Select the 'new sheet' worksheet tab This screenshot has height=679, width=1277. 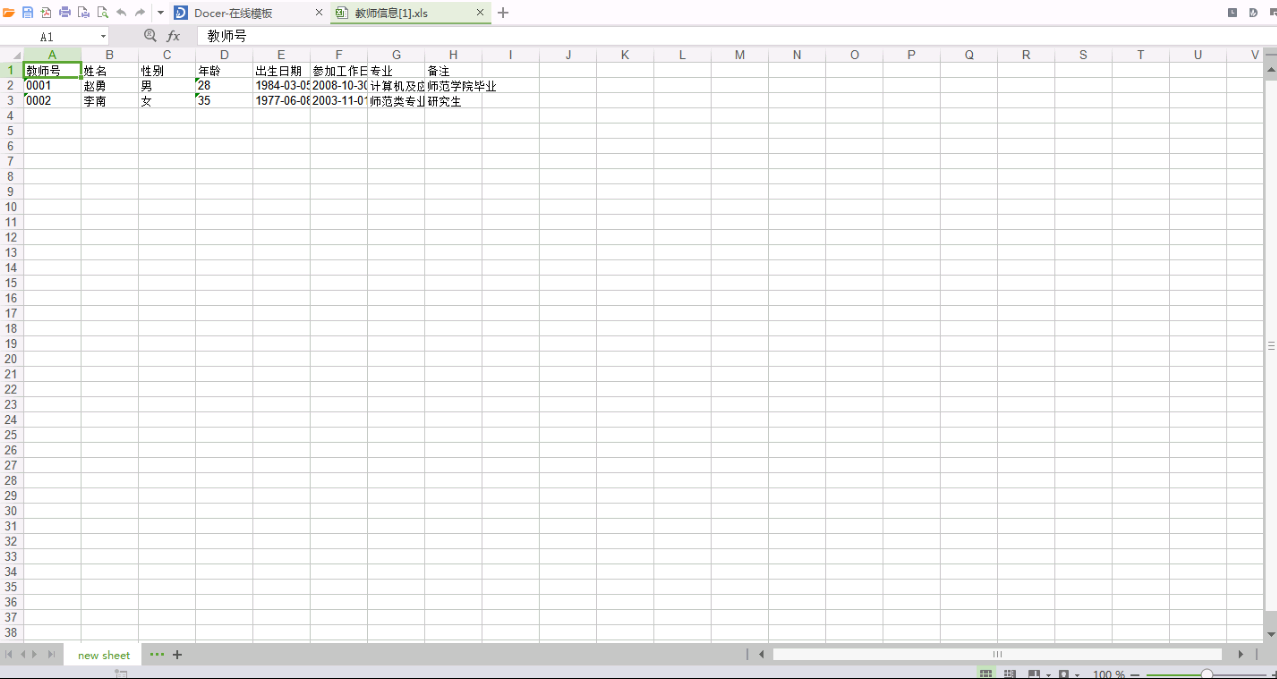click(x=104, y=655)
